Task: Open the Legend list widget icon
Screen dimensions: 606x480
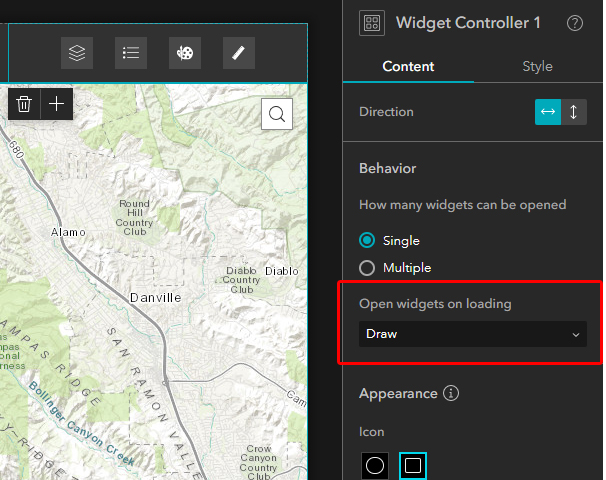Action: point(131,53)
